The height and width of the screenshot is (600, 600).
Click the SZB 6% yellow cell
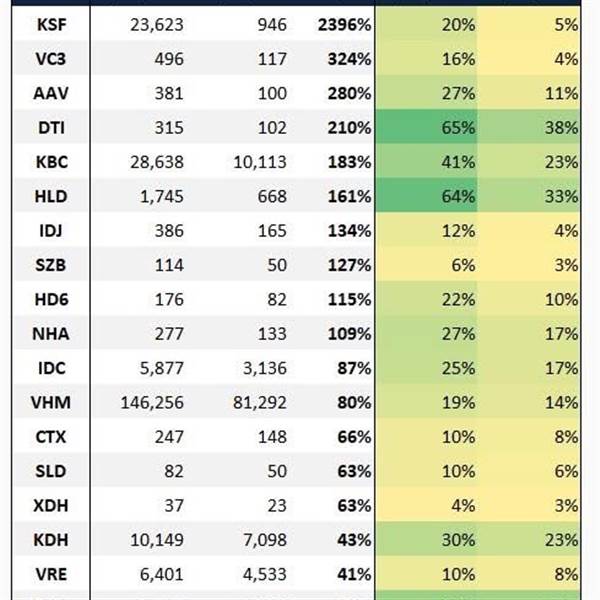[x=426, y=265]
